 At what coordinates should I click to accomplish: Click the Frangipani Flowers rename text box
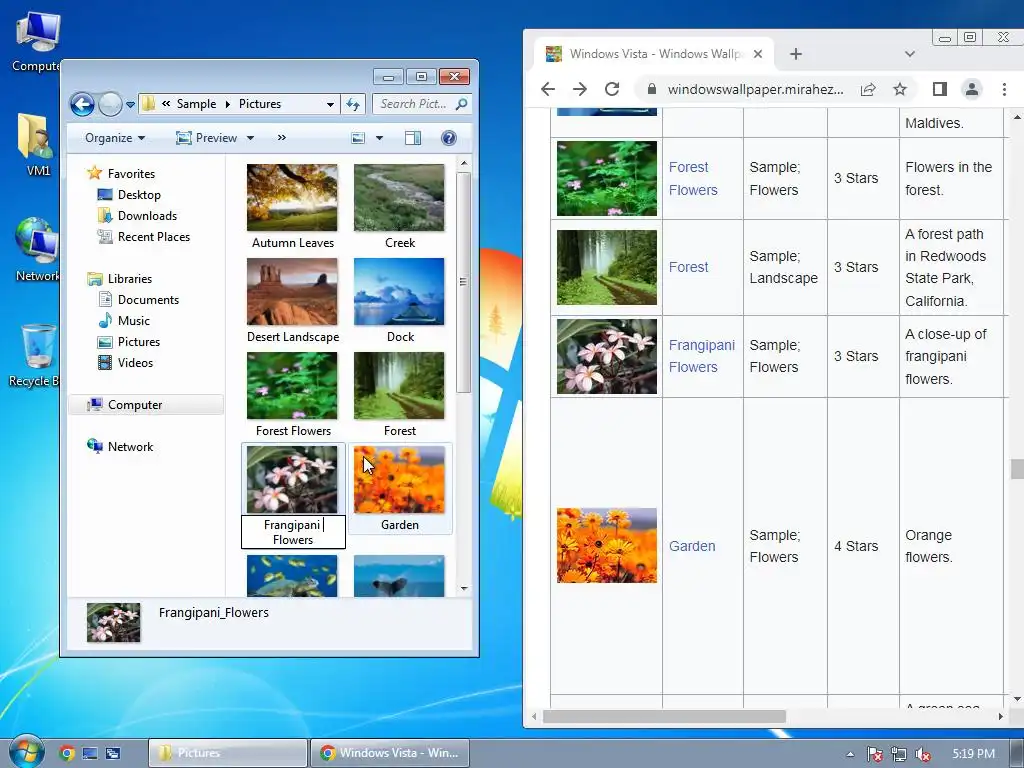point(293,532)
